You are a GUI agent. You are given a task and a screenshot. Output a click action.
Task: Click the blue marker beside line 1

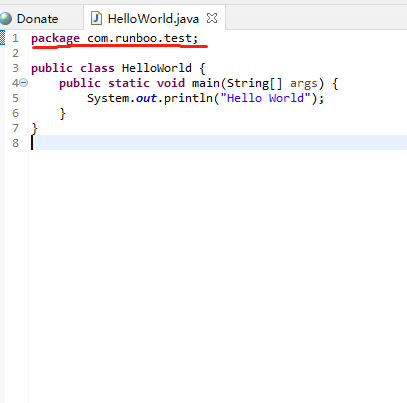(2, 37)
